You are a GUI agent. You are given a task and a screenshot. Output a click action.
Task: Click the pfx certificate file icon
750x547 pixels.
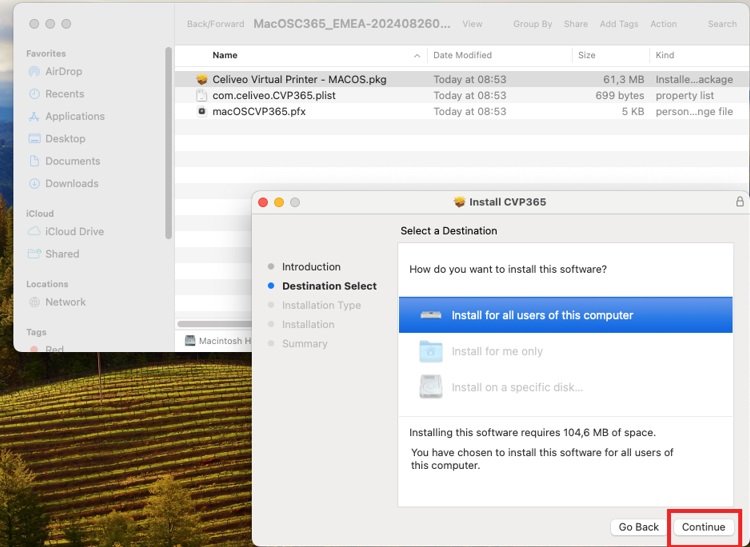202,111
